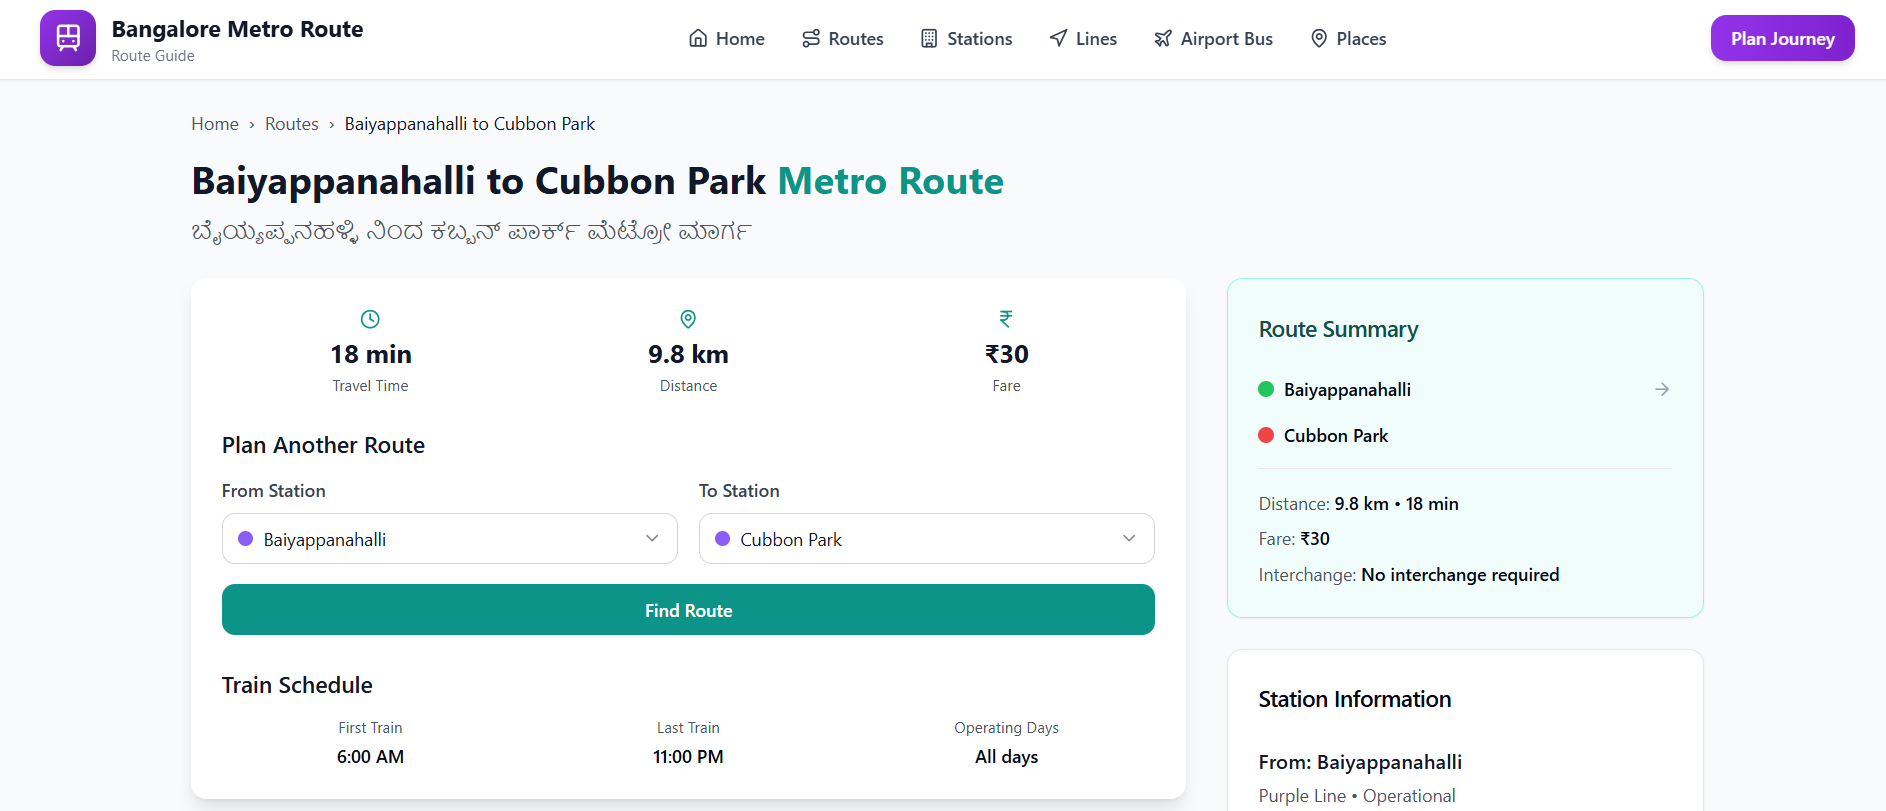The image size is (1886, 811).
Task: Click green dot next to Baiyappanahalli
Action: (x=1266, y=389)
